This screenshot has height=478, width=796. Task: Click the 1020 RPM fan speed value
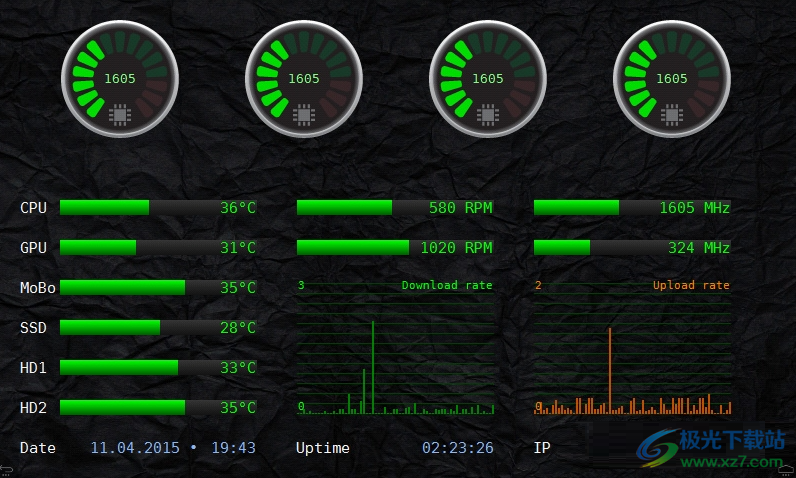click(x=456, y=248)
